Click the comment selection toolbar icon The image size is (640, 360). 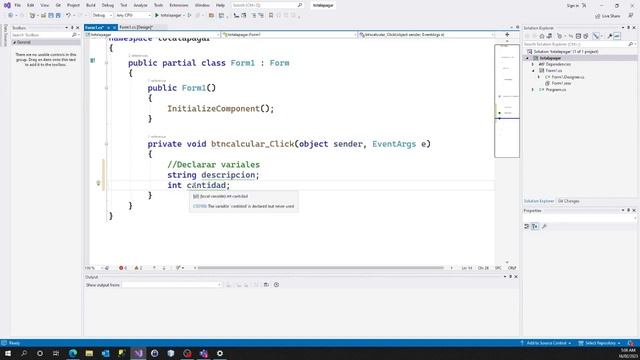click(x=253, y=16)
